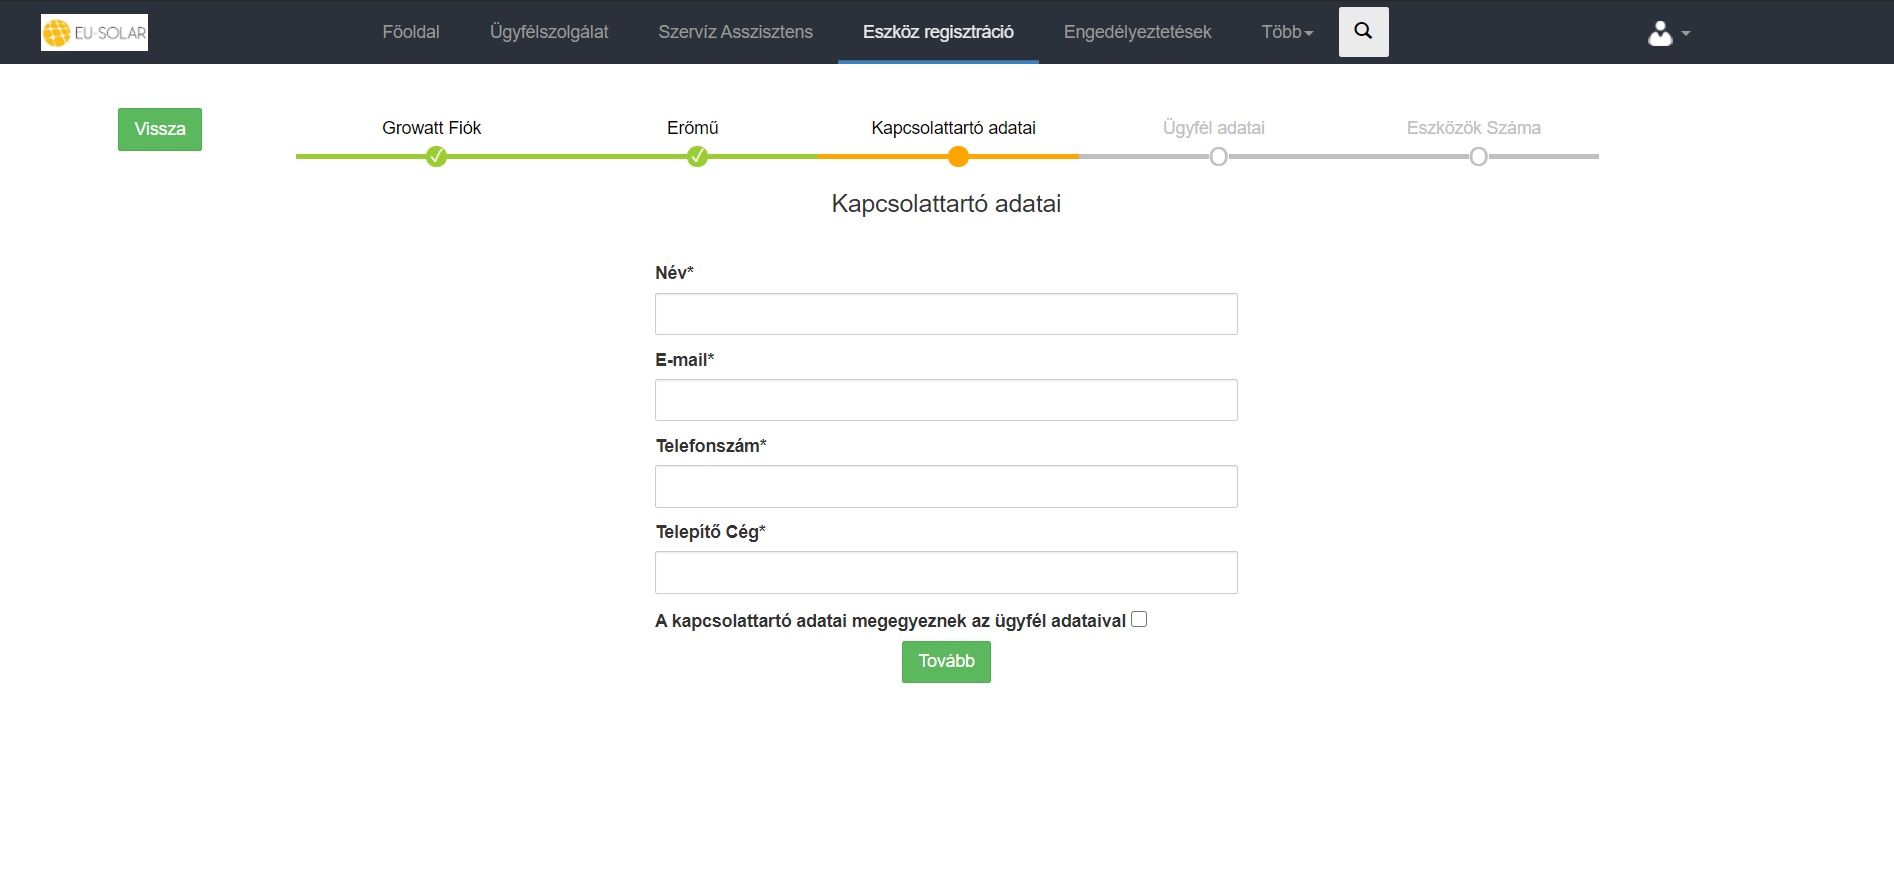This screenshot has height=891, width=1894.
Task: Click the Eszközök Száma step circle
Action: coord(1479,157)
